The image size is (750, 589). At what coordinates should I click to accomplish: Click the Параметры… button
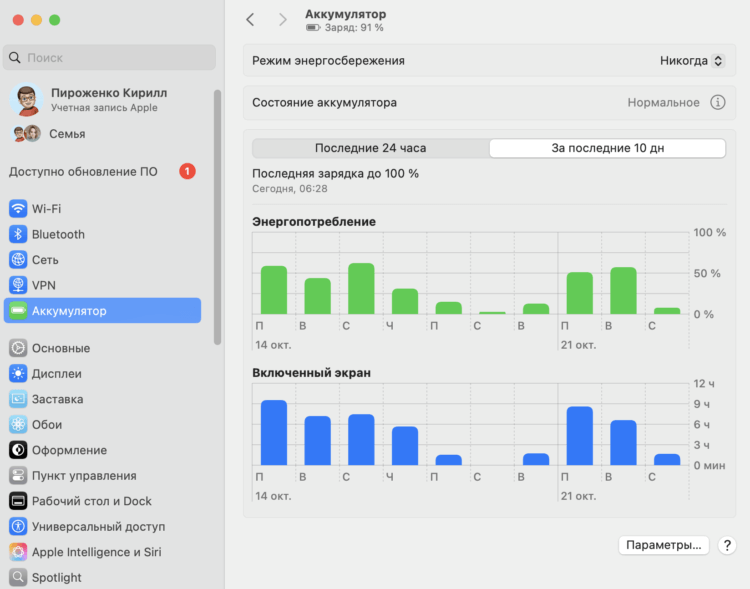click(x=664, y=545)
